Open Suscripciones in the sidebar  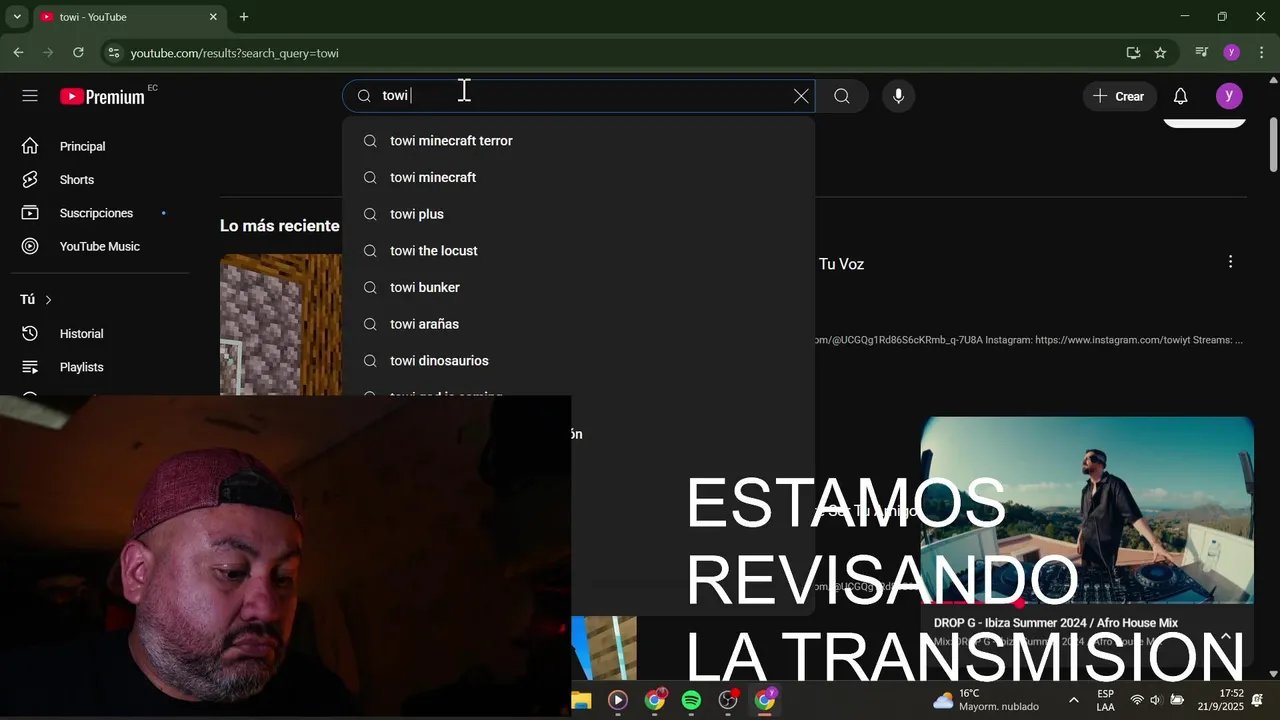tap(100, 213)
